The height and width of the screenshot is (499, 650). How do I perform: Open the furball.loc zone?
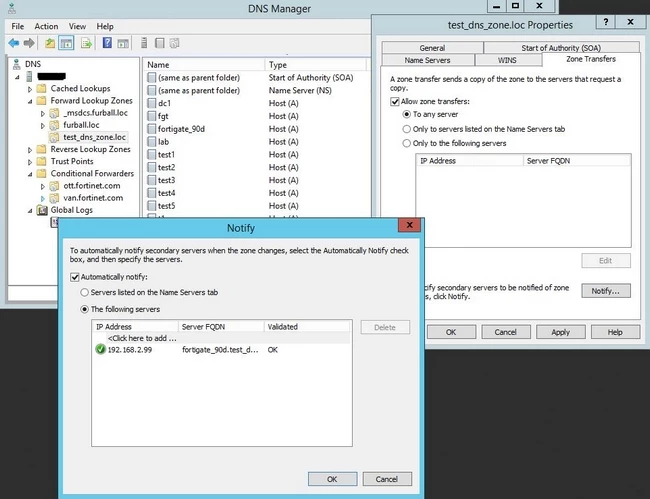(81, 125)
